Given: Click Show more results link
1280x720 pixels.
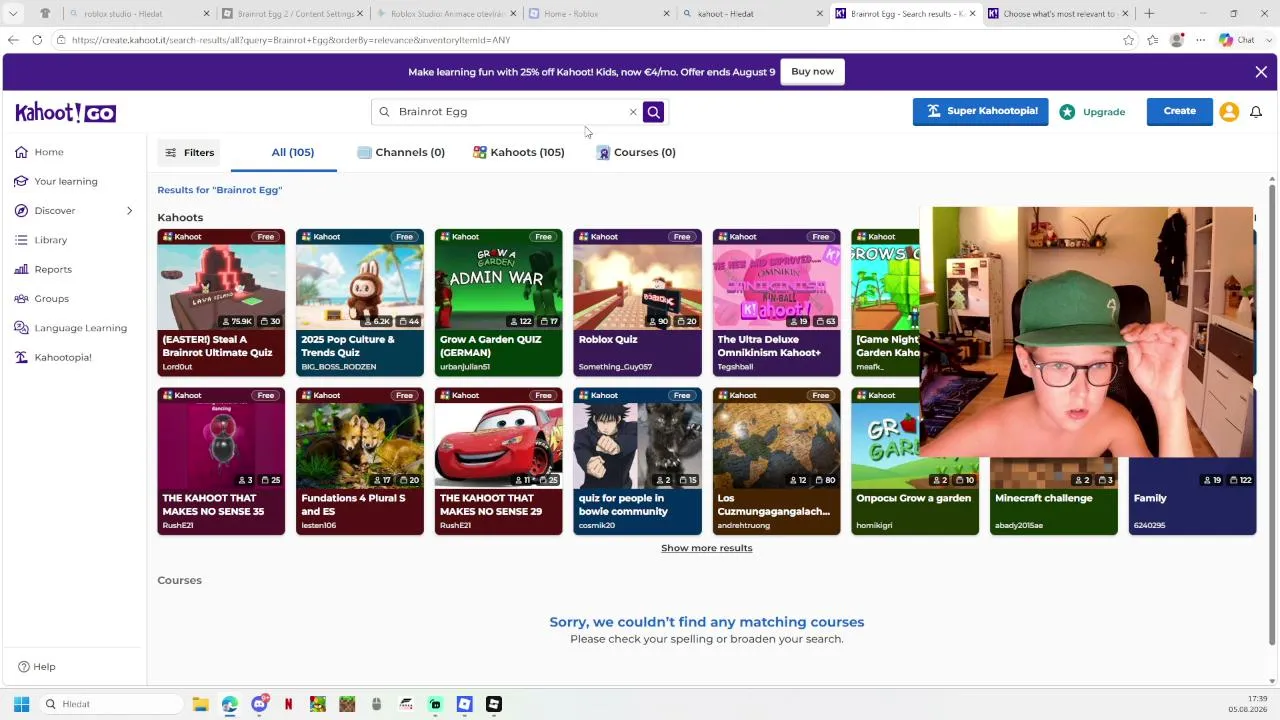Looking at the screenshot, I should point(707,548).
